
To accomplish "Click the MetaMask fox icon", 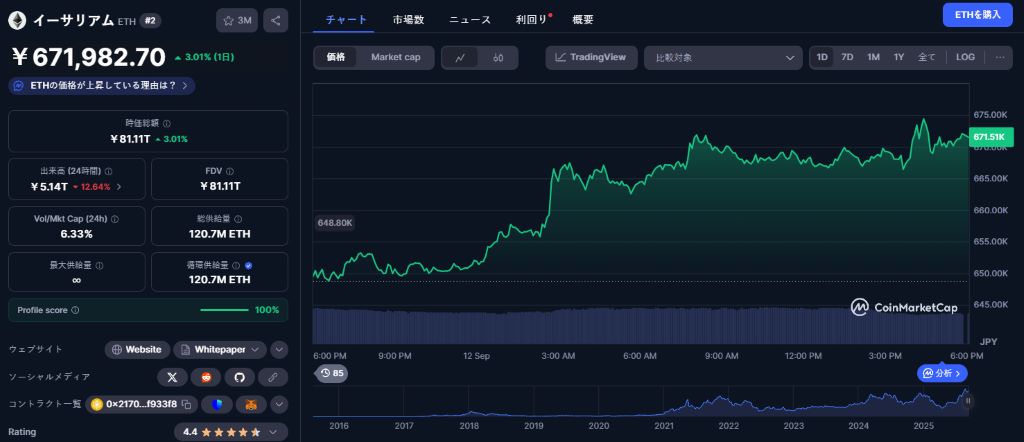I will click(x=250, y=404).
